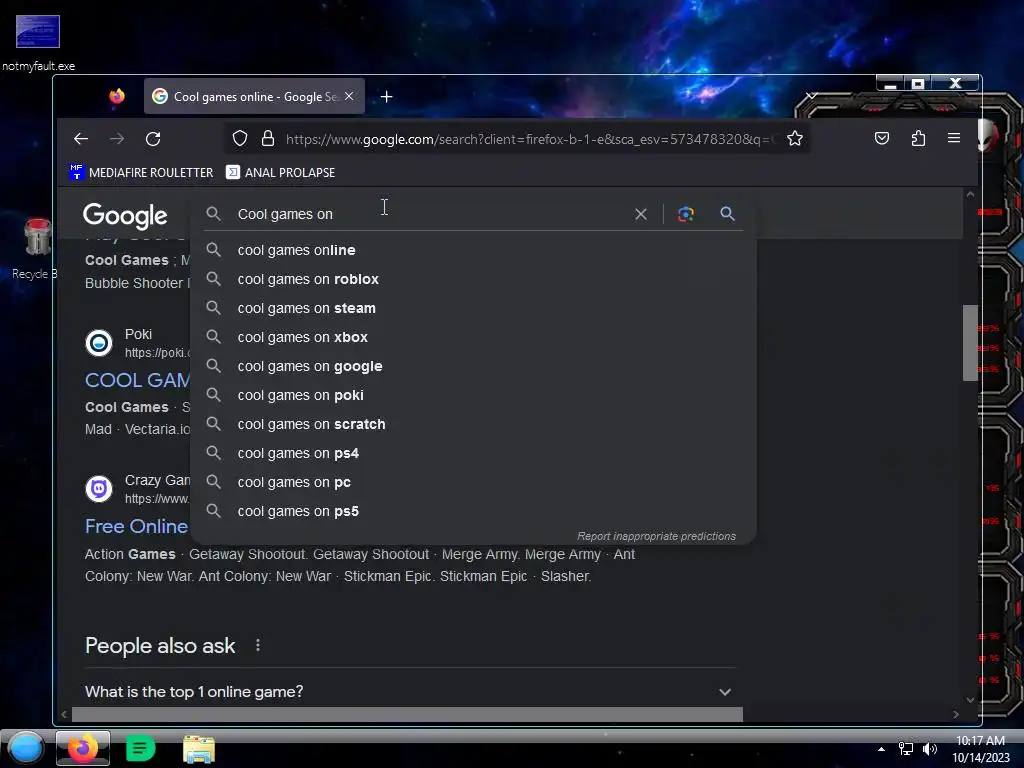This screenshot has width=1024, height=768.
Task: Submit search with blue magnifier icon
Action: [728, 214]
